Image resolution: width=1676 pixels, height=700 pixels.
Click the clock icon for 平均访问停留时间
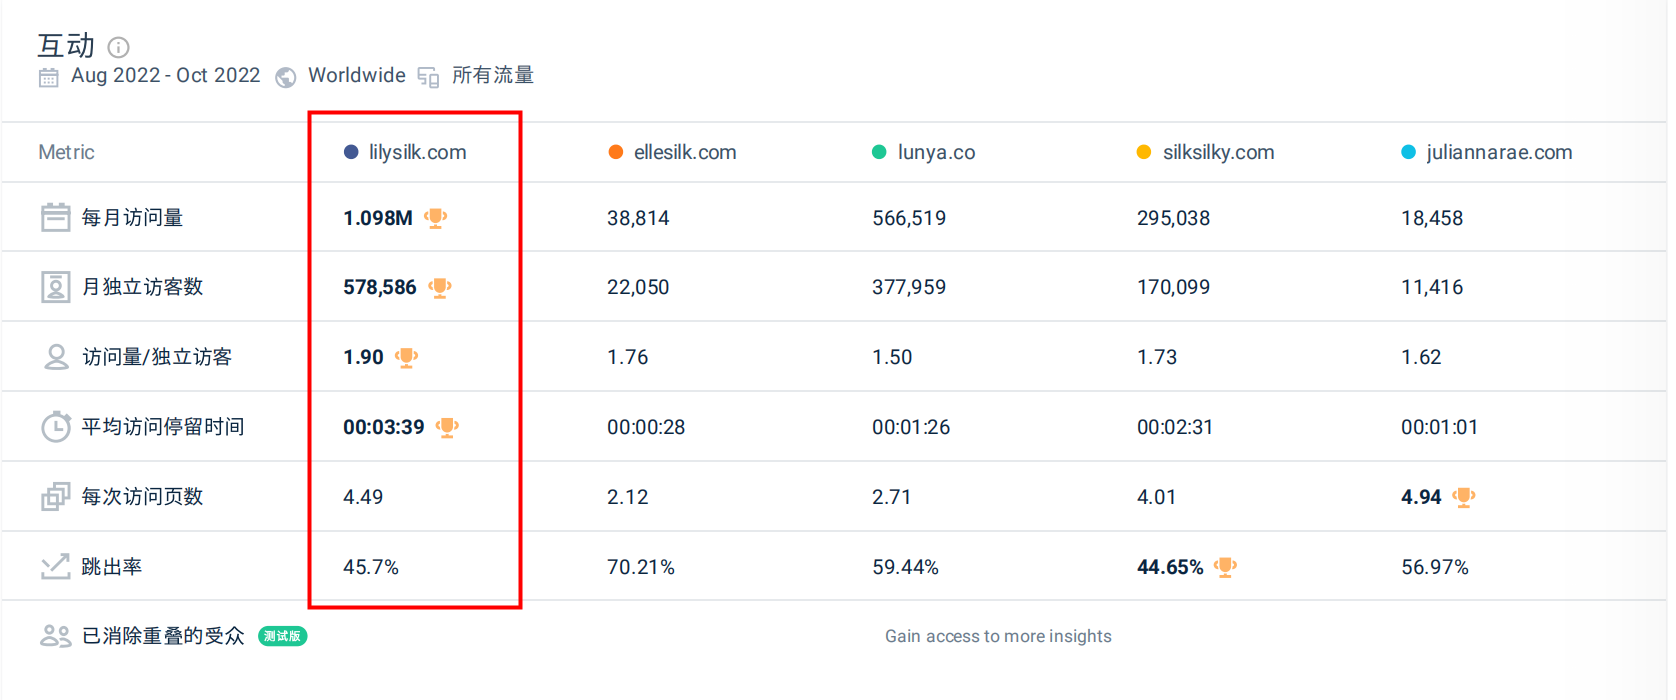tap(55, 427)
